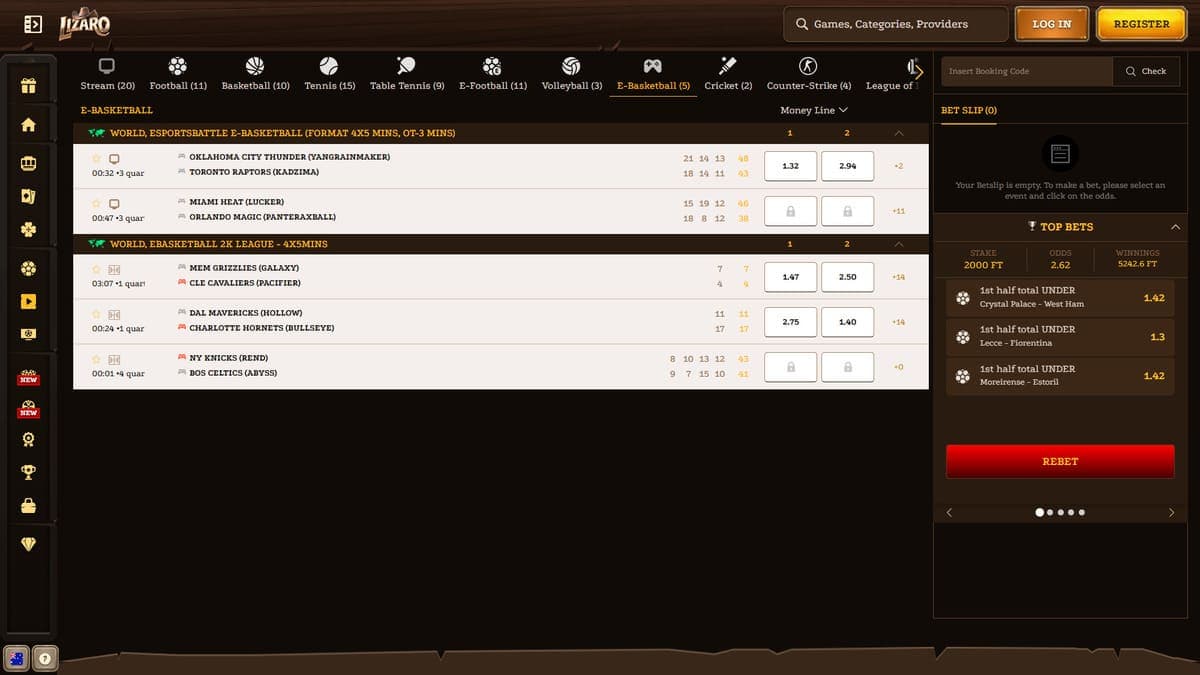Switch to the Tennis (15) tab
The image size is (1200, 675).
(x=329, y=75)
